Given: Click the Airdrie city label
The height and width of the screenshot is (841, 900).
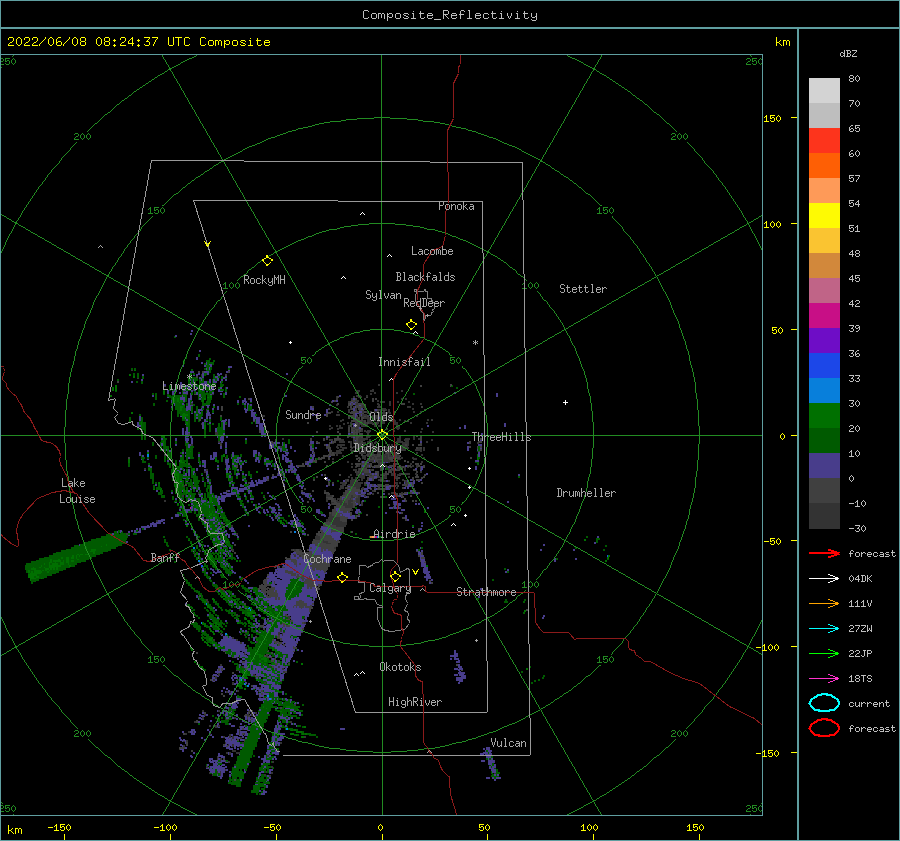Looking at the screenshot, I should pos(394,534).
